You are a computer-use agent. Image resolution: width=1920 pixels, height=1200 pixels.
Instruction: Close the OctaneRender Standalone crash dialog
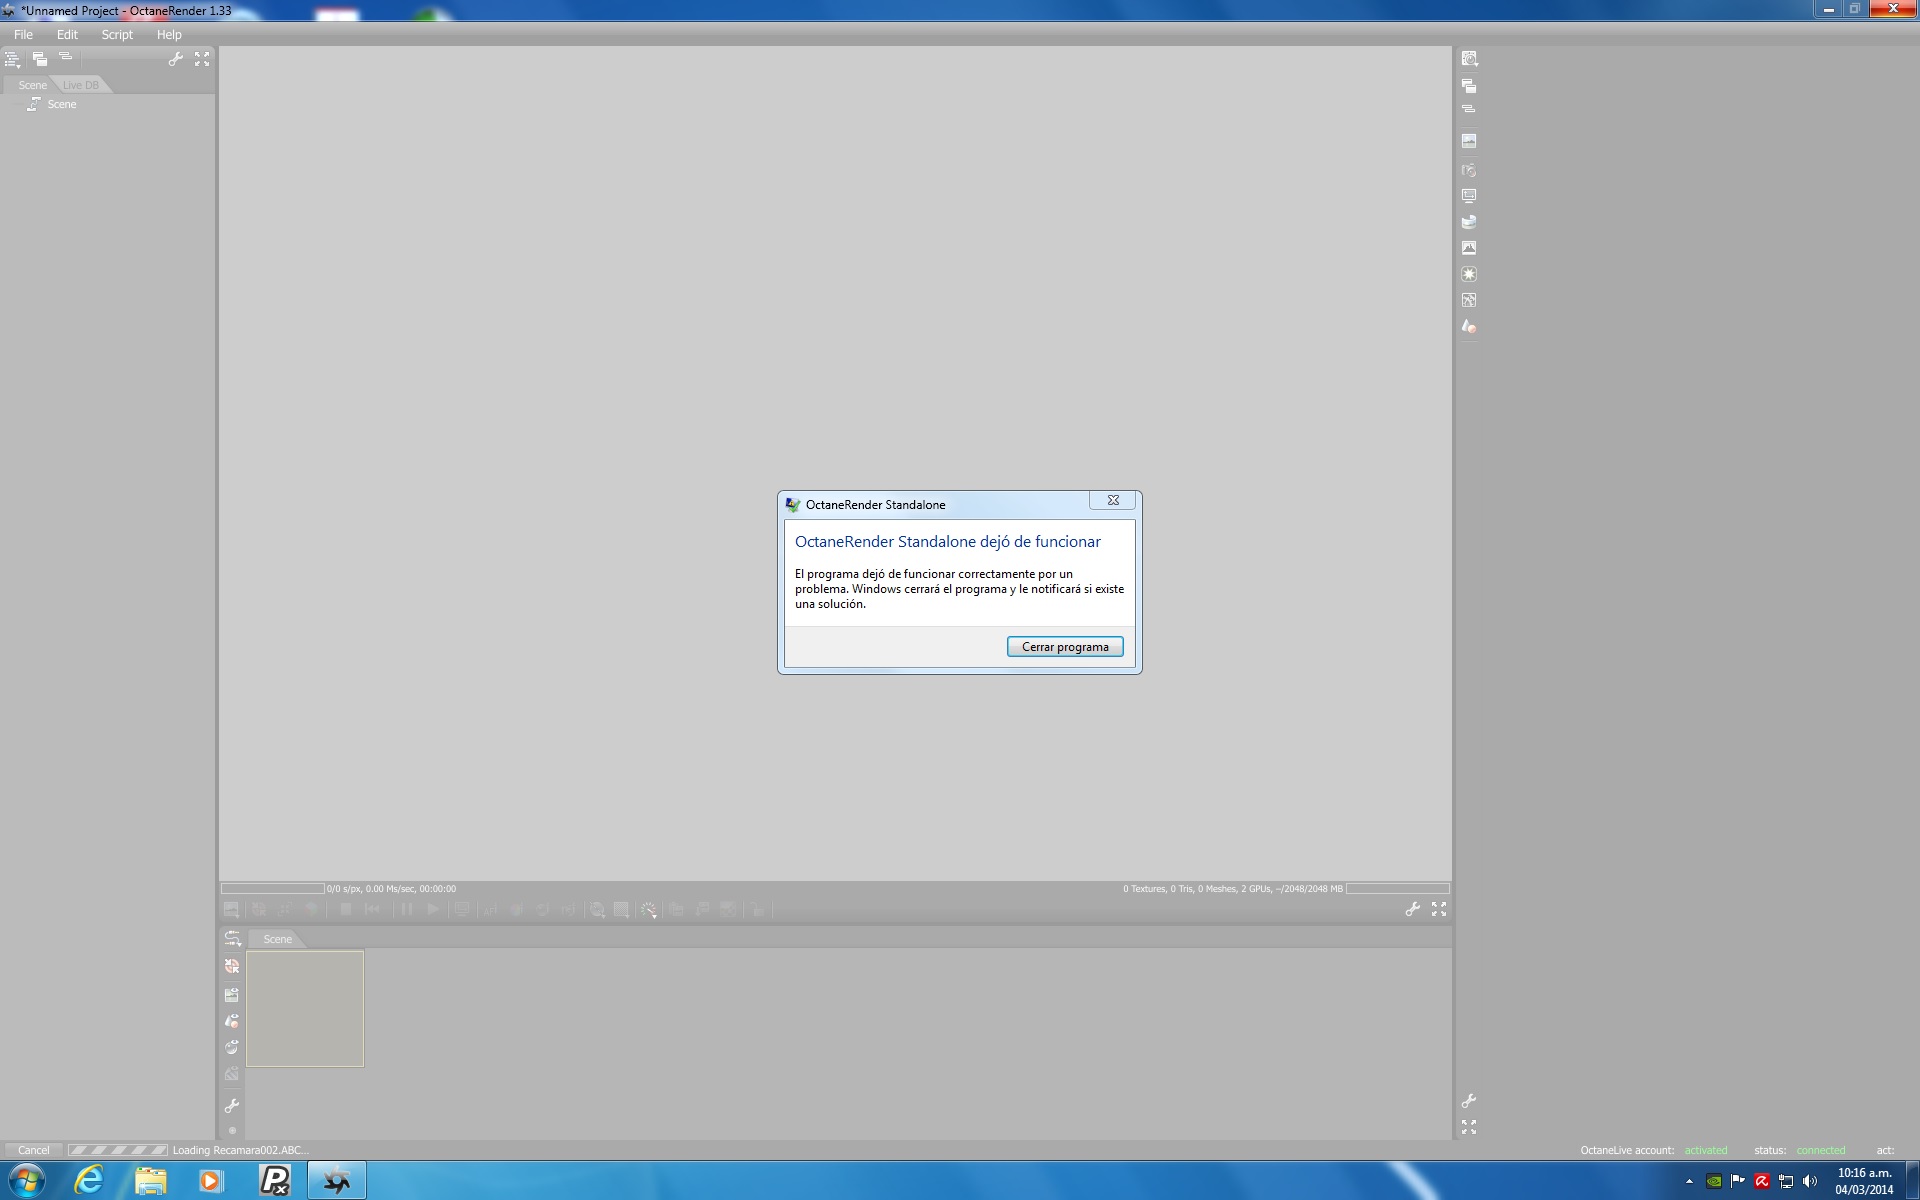pyautogui.click(x=1113, y=500)
